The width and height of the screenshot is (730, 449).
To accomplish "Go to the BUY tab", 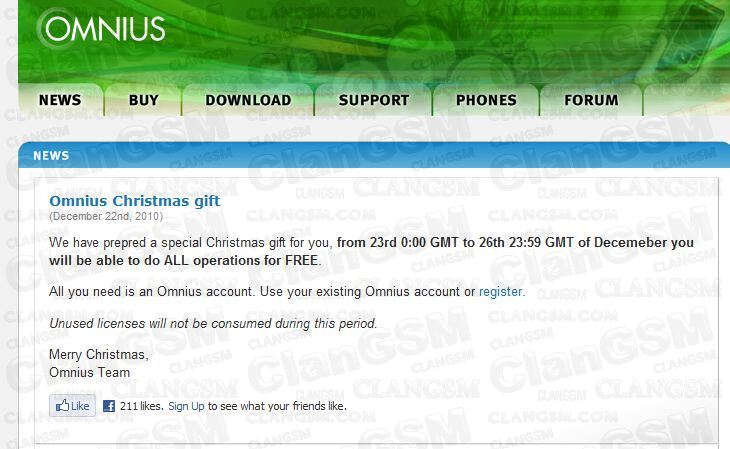I will pos(143,100).
